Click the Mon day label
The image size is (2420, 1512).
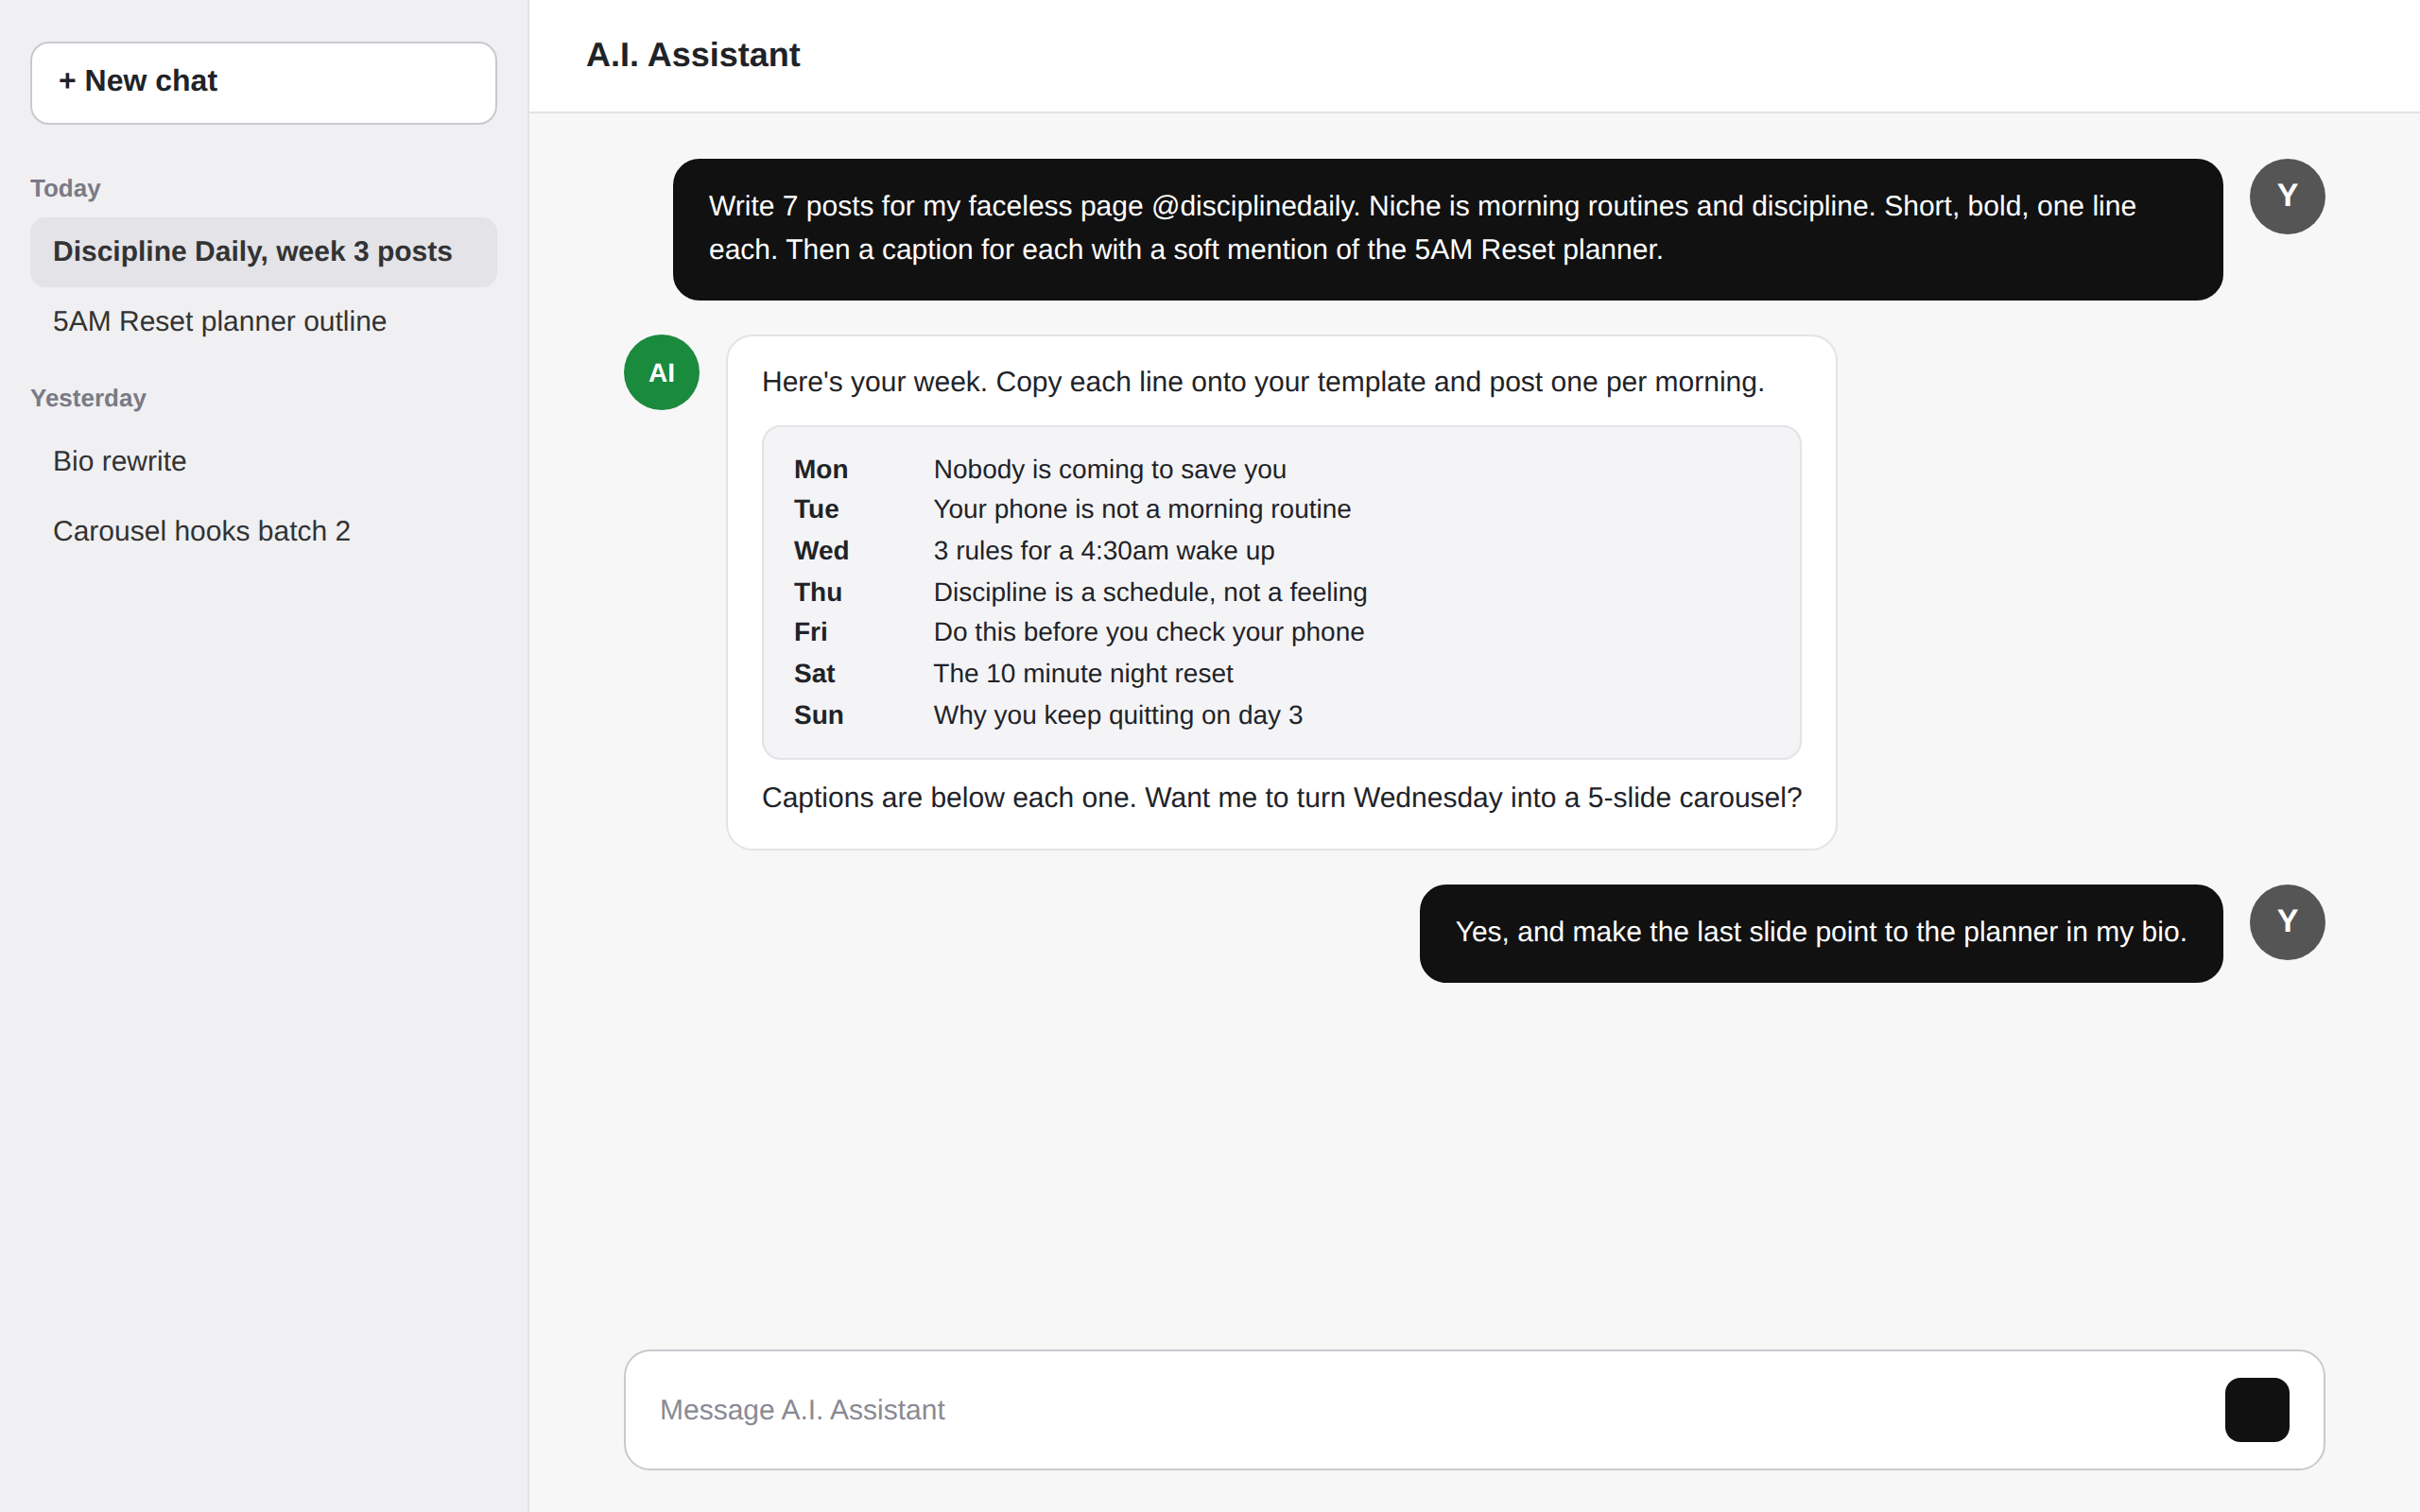tap(821, 469)
